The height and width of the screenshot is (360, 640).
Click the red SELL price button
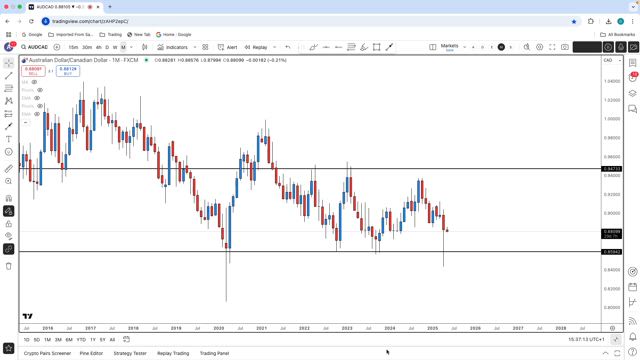[x=33, y=71]
